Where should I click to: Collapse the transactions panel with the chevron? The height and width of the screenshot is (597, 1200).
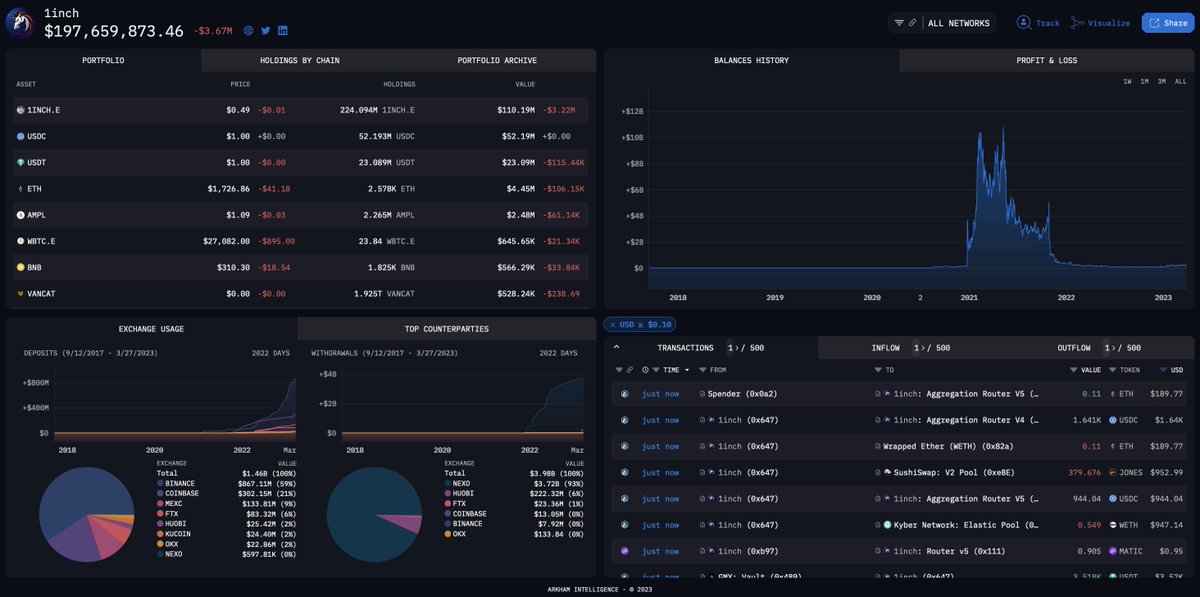[615, 347]
